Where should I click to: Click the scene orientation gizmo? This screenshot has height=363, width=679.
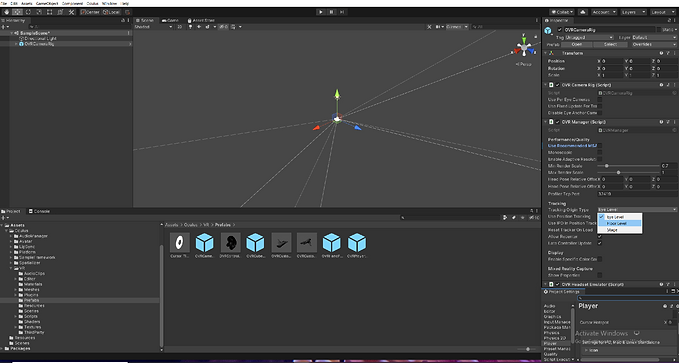(524, 47)
